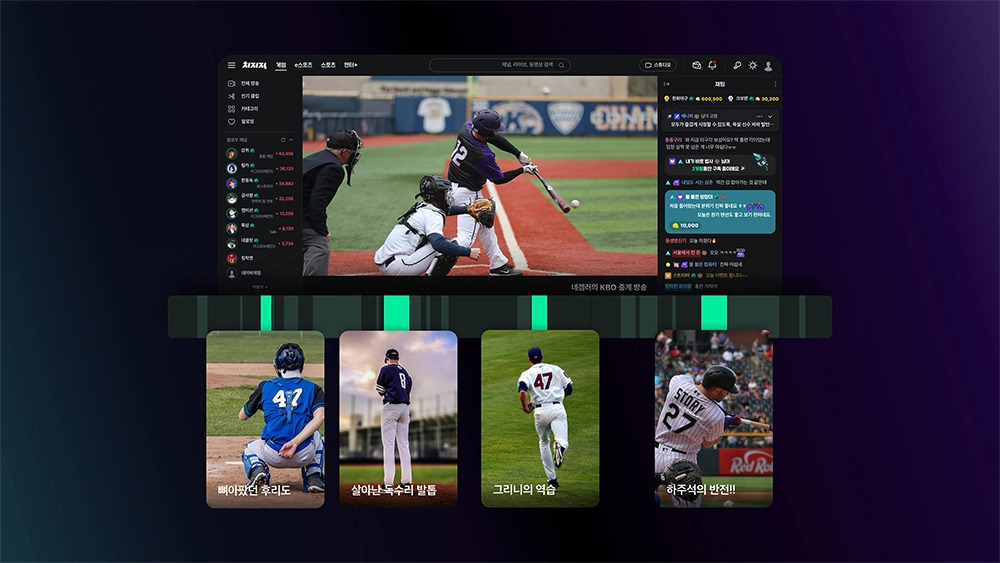Click the second donor badge showing 30,200
The image size is (1000, 563).
753,99
